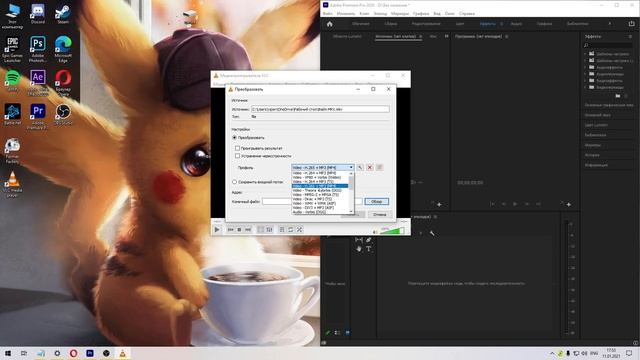Open the Edit menu in Premiere
This screenshot has height=360, width=640.
pyautogui.click(x=346, y=13)
